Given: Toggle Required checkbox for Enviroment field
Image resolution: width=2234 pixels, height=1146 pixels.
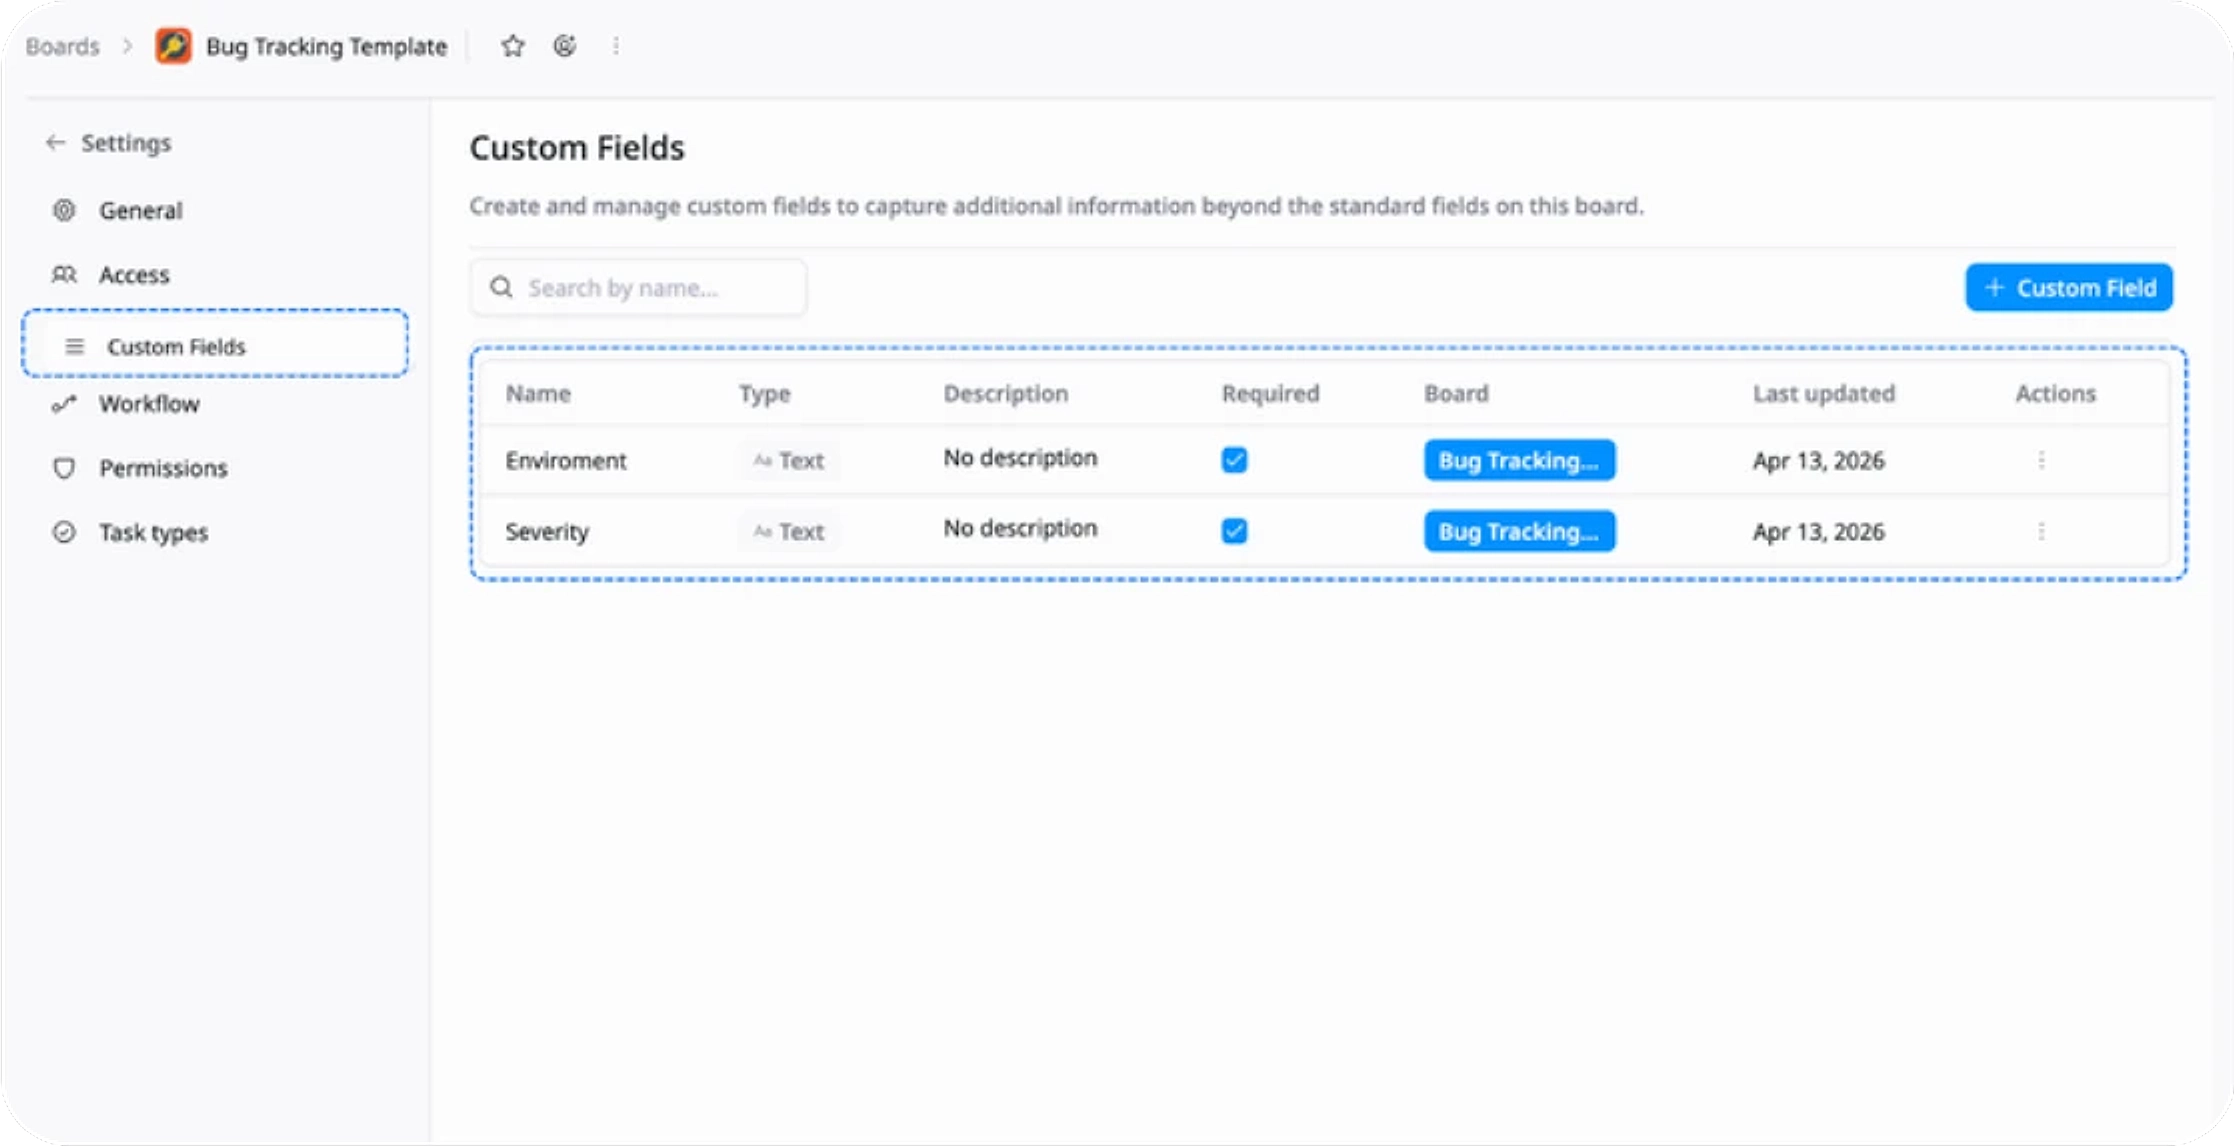Looking at the screenshot, I should tap(1234, 460).
